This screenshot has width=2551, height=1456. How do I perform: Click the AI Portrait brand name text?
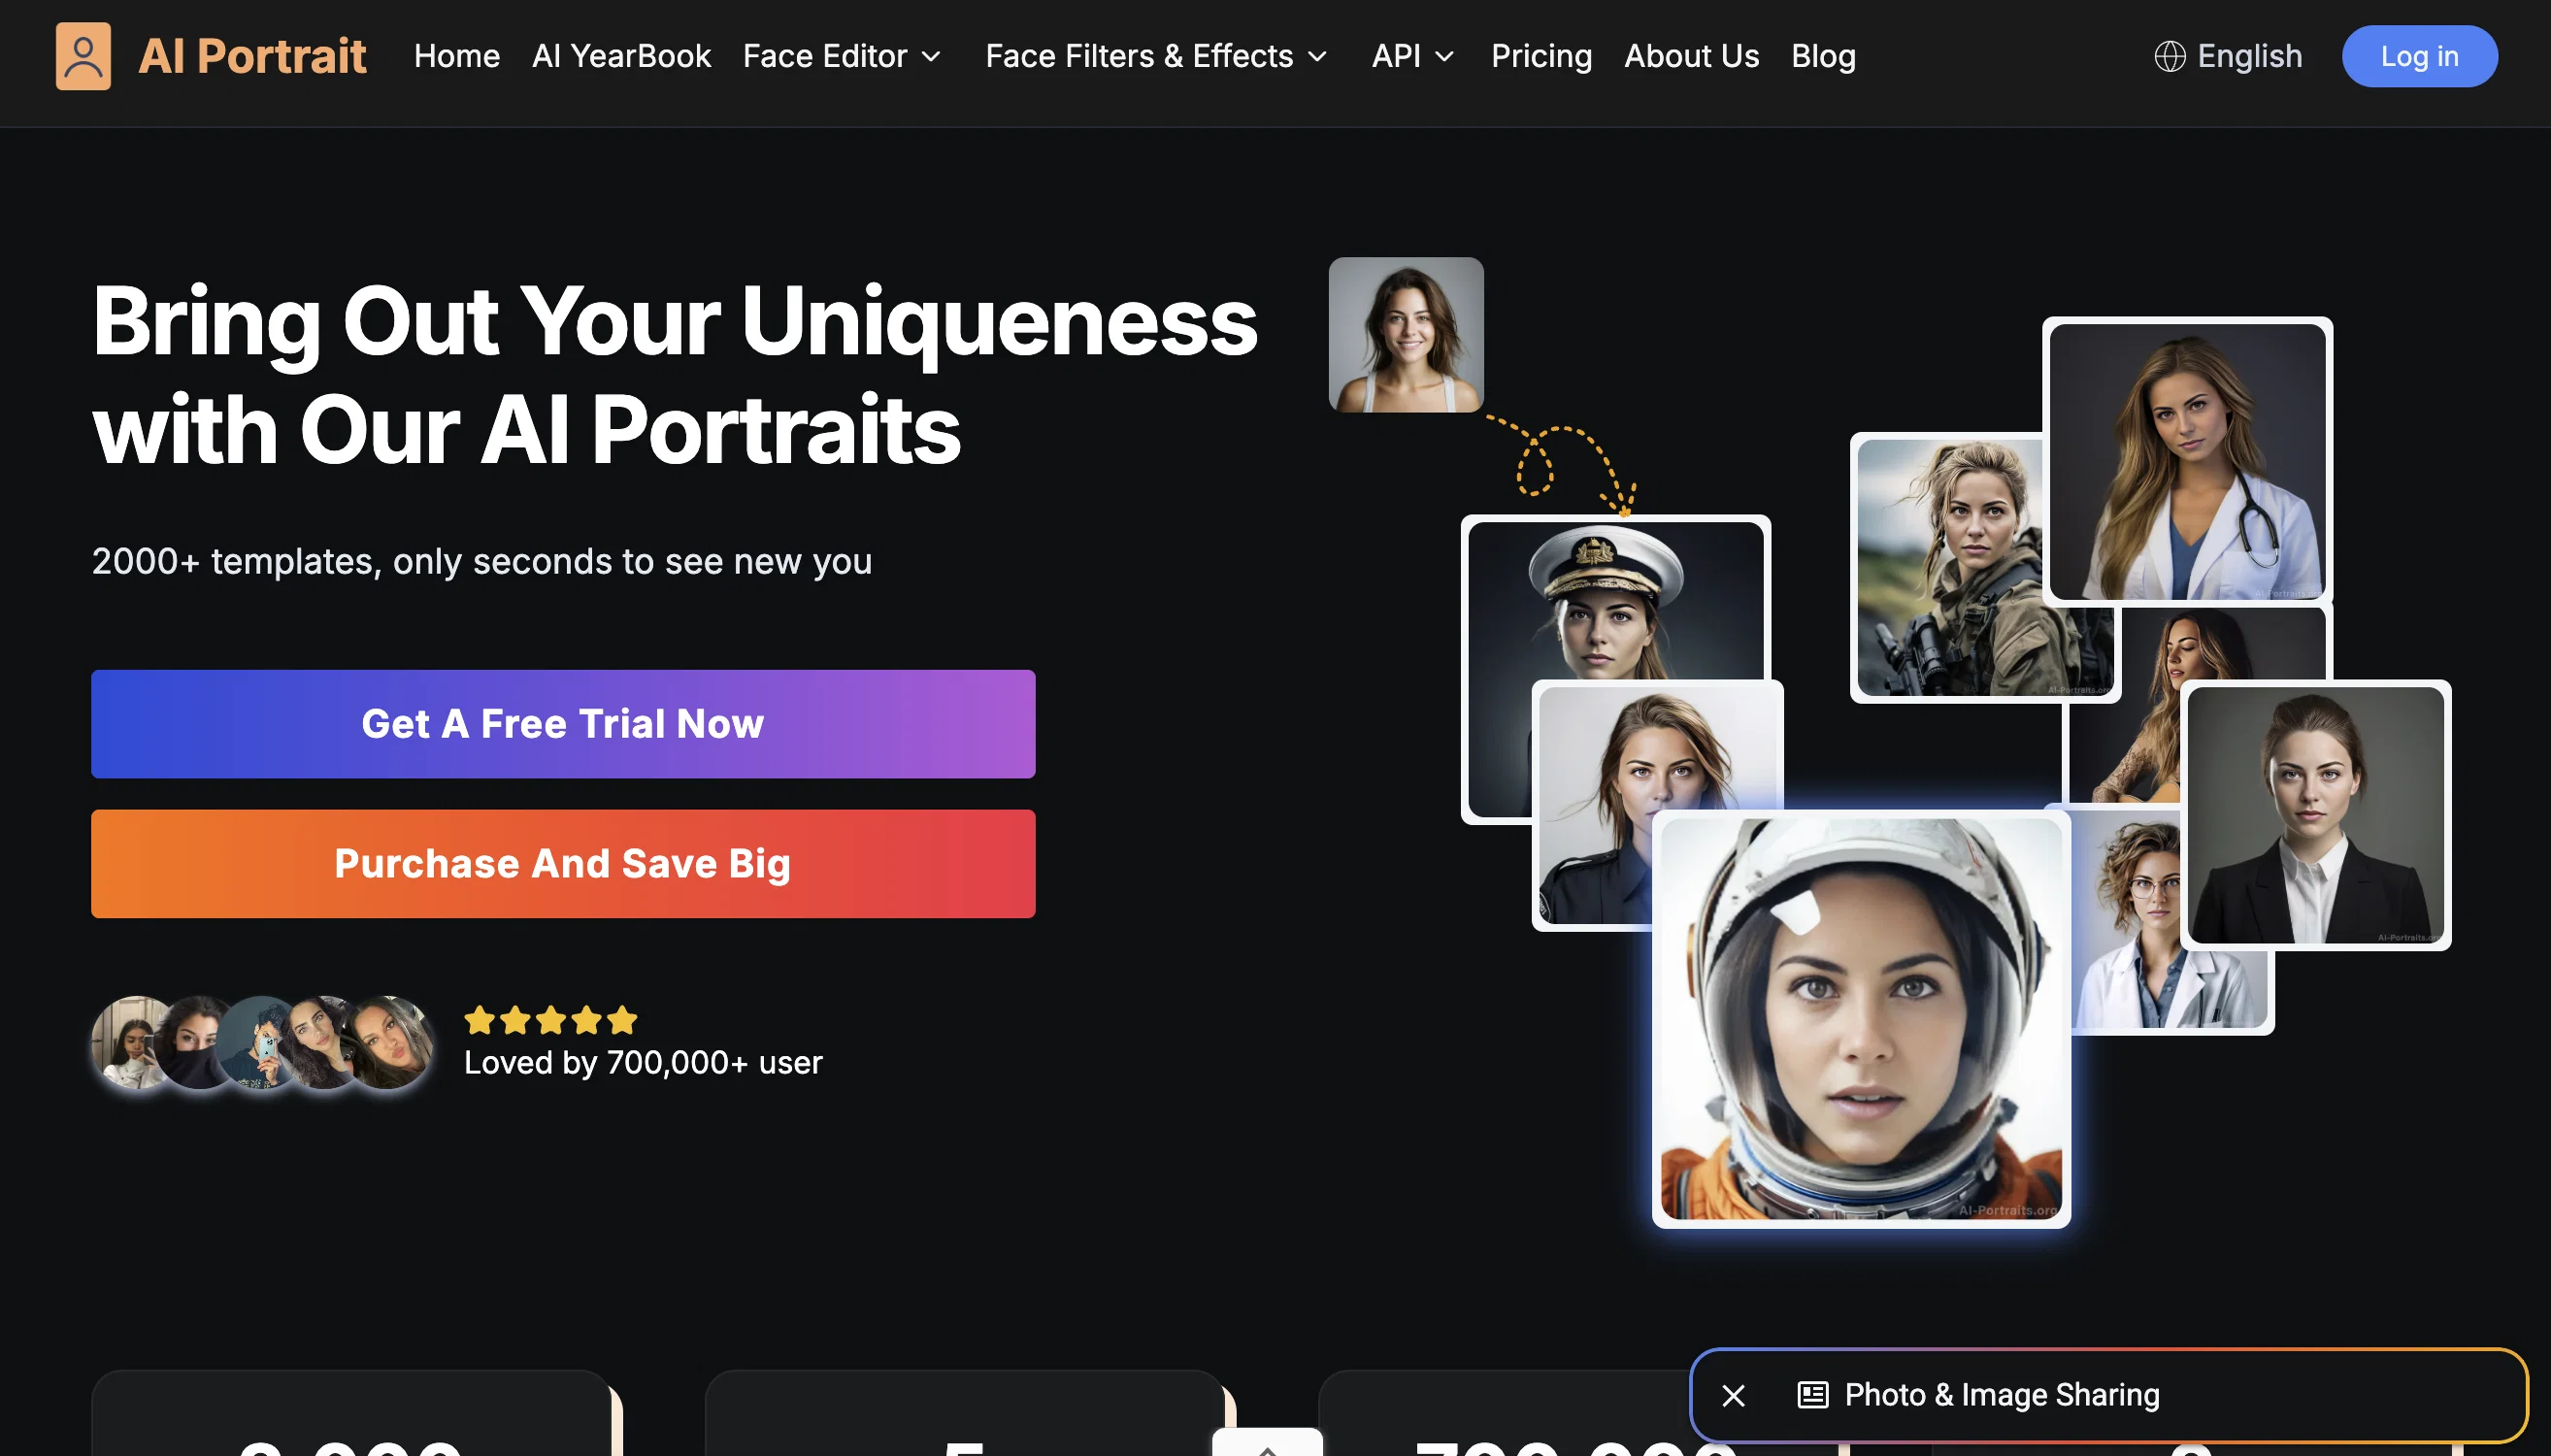pos(252,56)
